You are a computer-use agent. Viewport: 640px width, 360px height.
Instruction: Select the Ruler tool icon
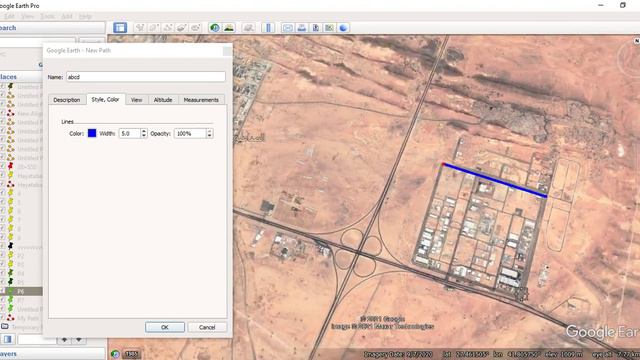[268, 28]
